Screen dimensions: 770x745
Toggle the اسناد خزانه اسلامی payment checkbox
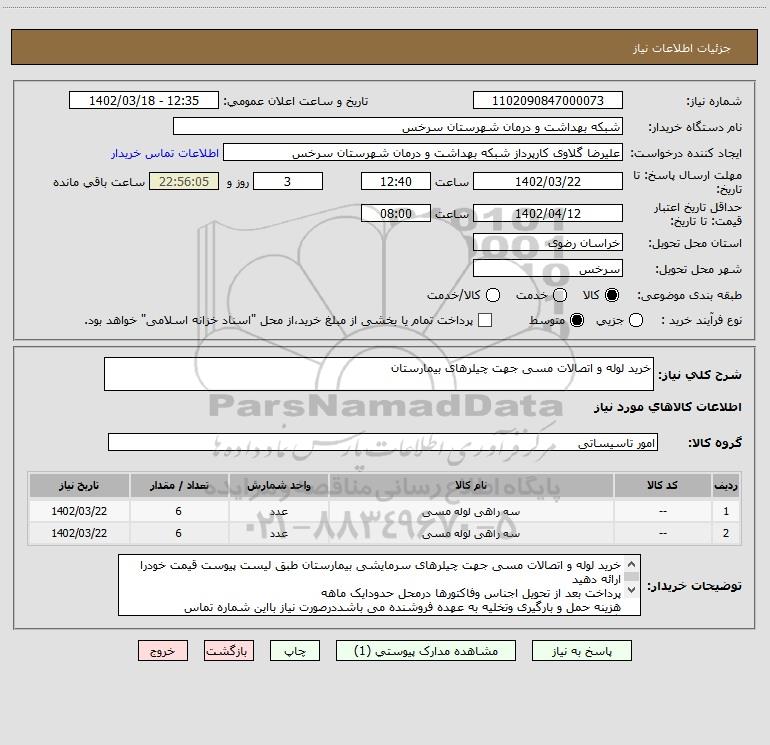coord(485,320)
